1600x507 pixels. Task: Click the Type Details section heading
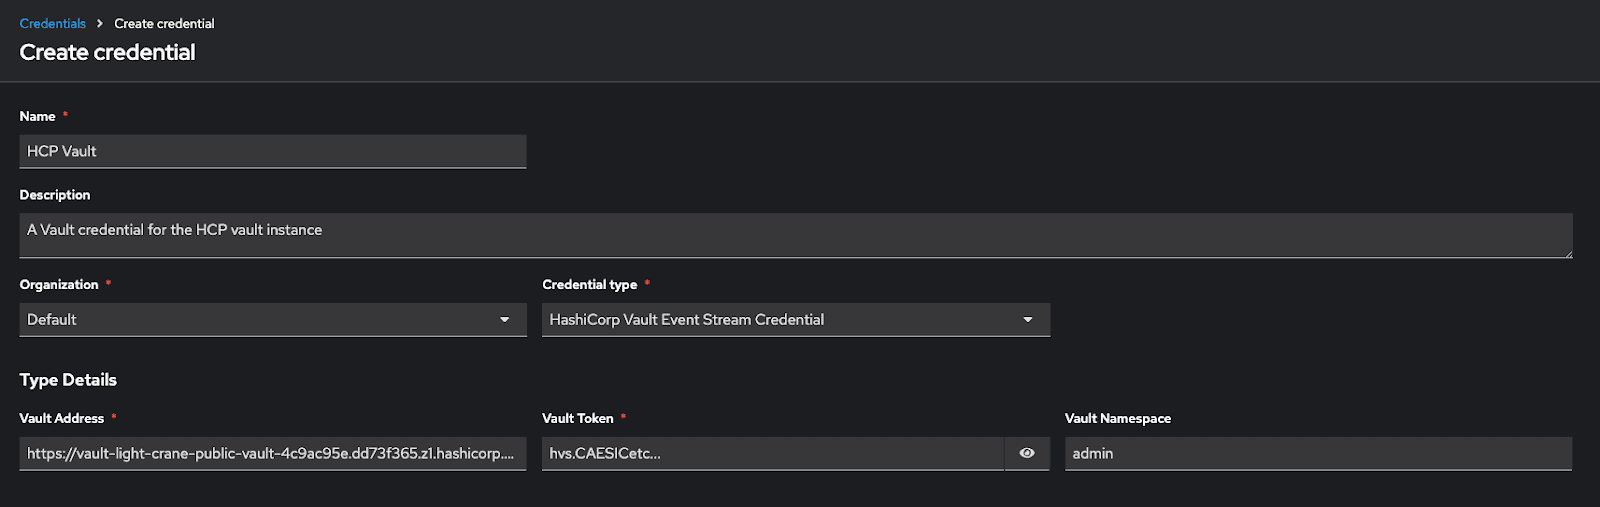(x=68, y=380)
